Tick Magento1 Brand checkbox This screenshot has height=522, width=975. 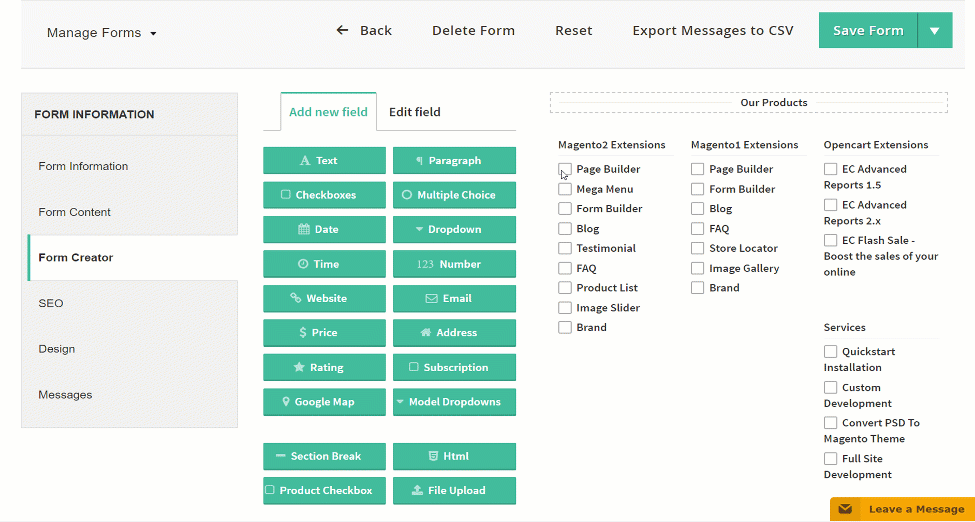[x=698, y=287]
